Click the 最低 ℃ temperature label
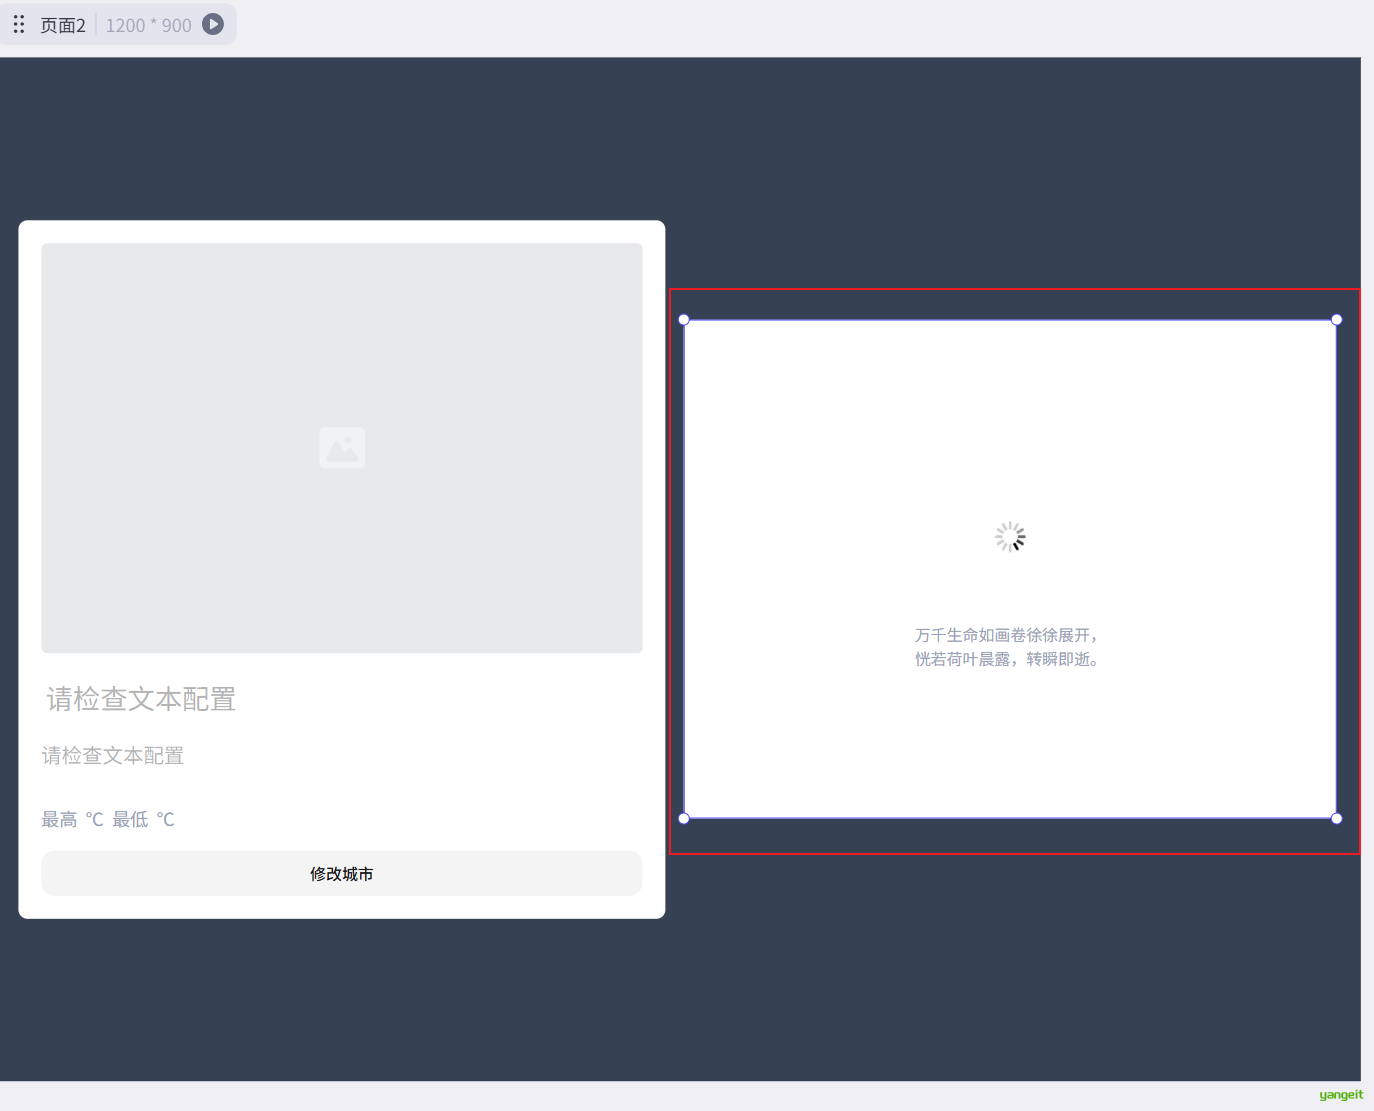The image size is (1374, 1111). [143, 820]
